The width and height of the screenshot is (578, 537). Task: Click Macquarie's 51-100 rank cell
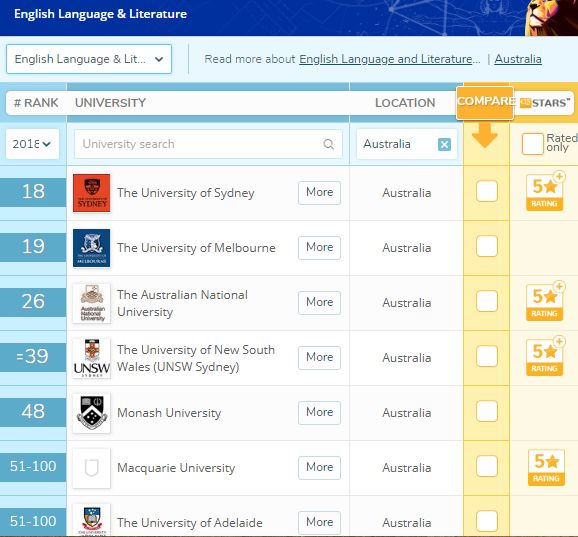tap(33, 467)
